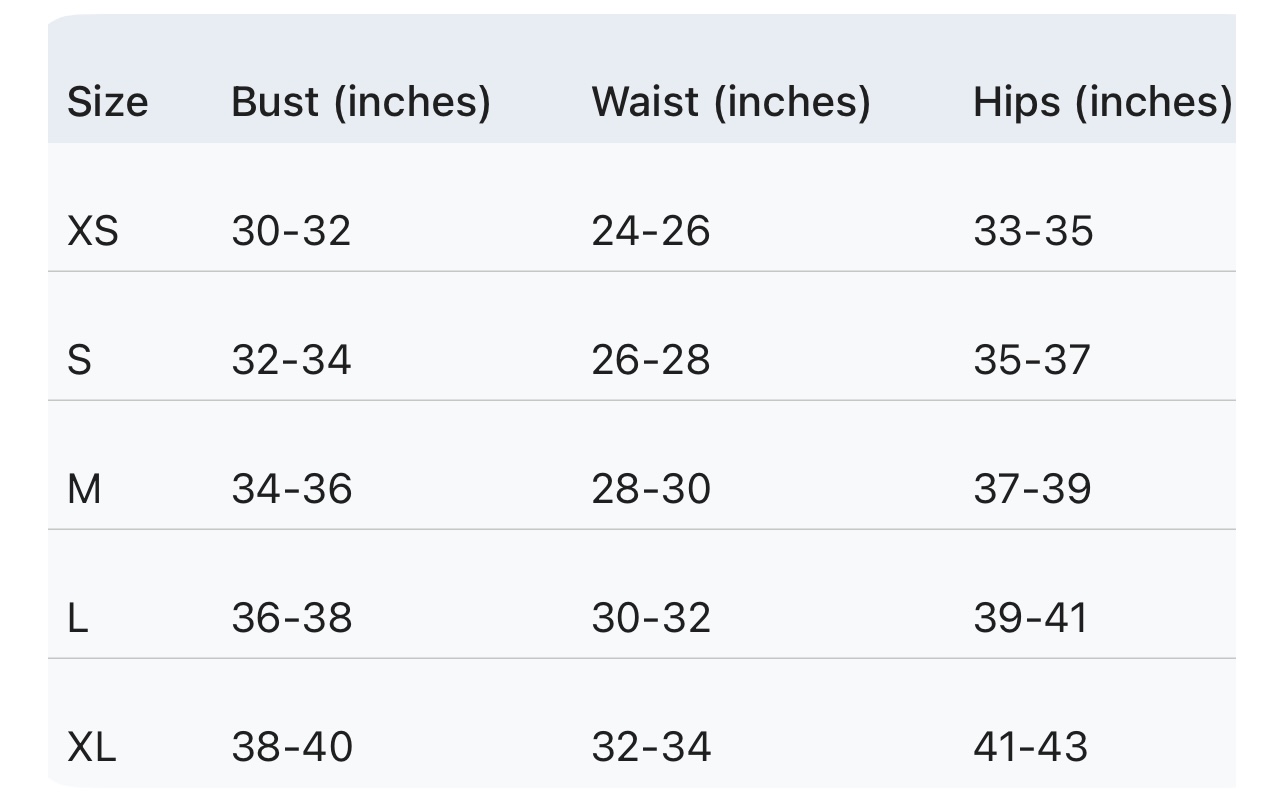Click waist value 24-26
Image resolution: width=1284 pixels, height=799 pixels.
pyautogui.click(x=651, y=231)
